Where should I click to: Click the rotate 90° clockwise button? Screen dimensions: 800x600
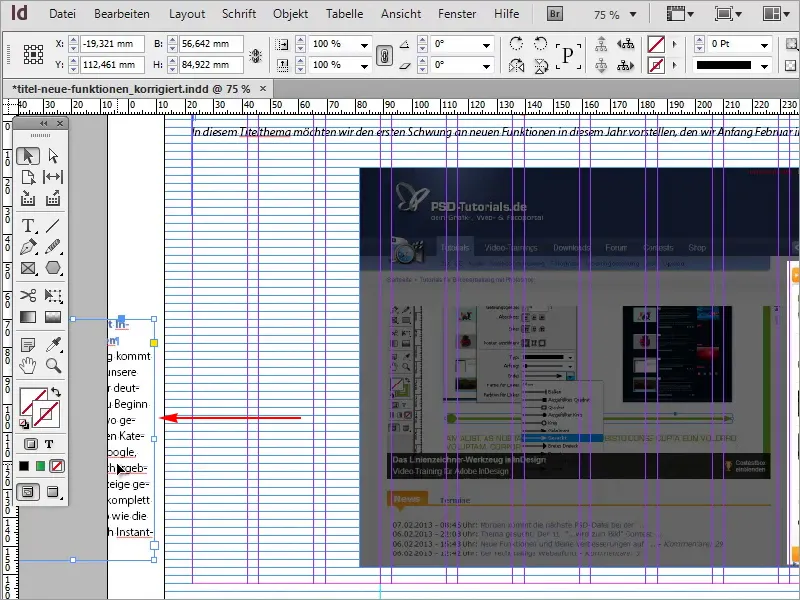(515, 43)
